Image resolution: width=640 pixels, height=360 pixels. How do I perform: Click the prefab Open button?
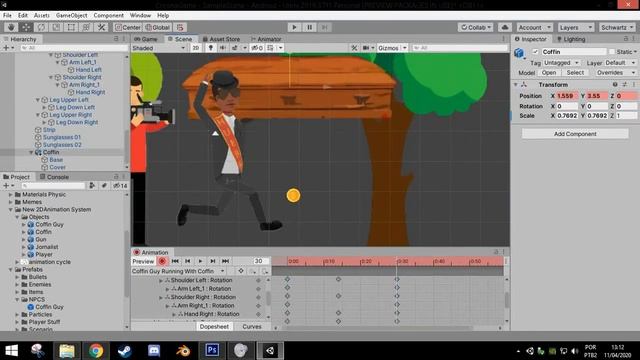549,73
